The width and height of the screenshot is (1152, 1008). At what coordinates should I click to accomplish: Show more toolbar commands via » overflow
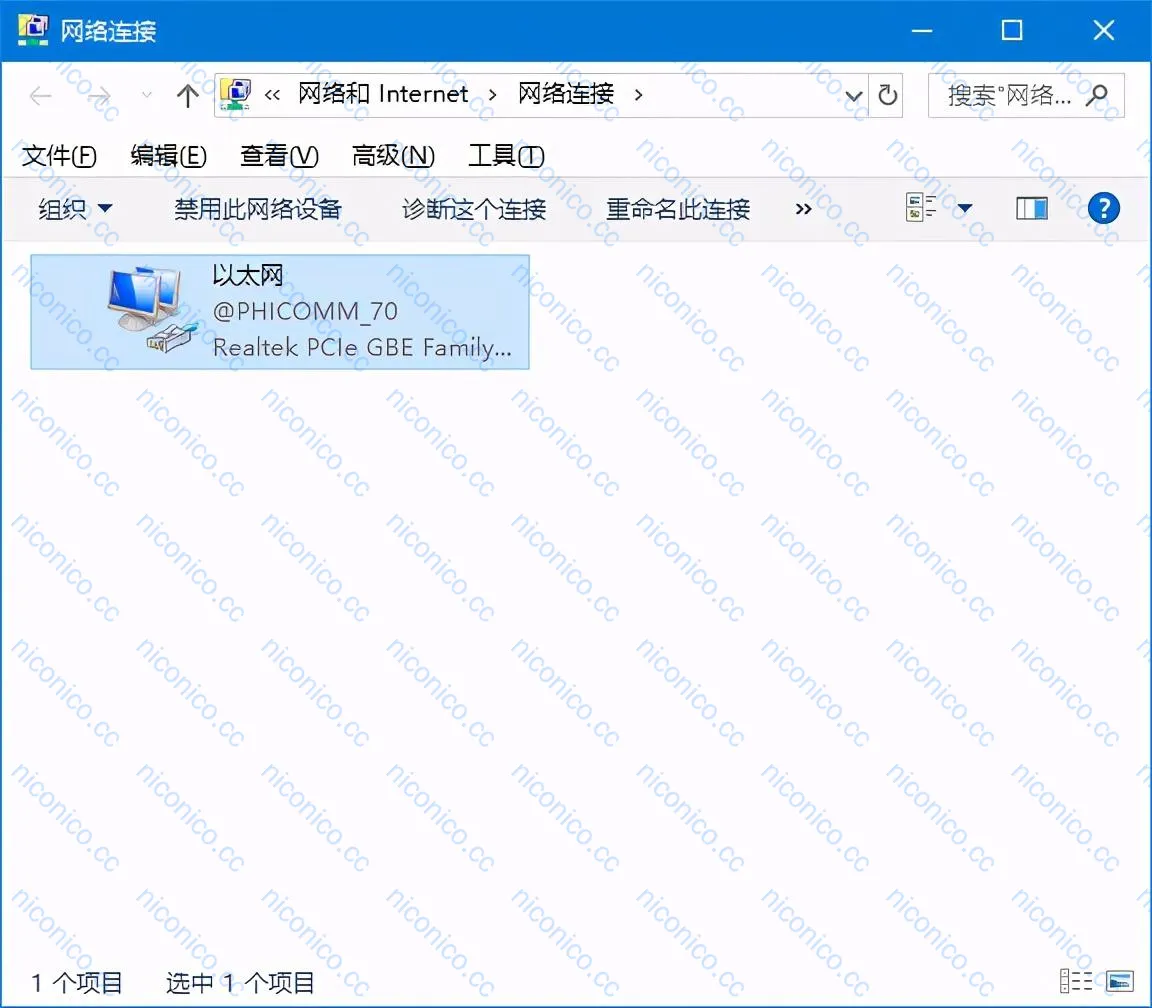point(803,209)
